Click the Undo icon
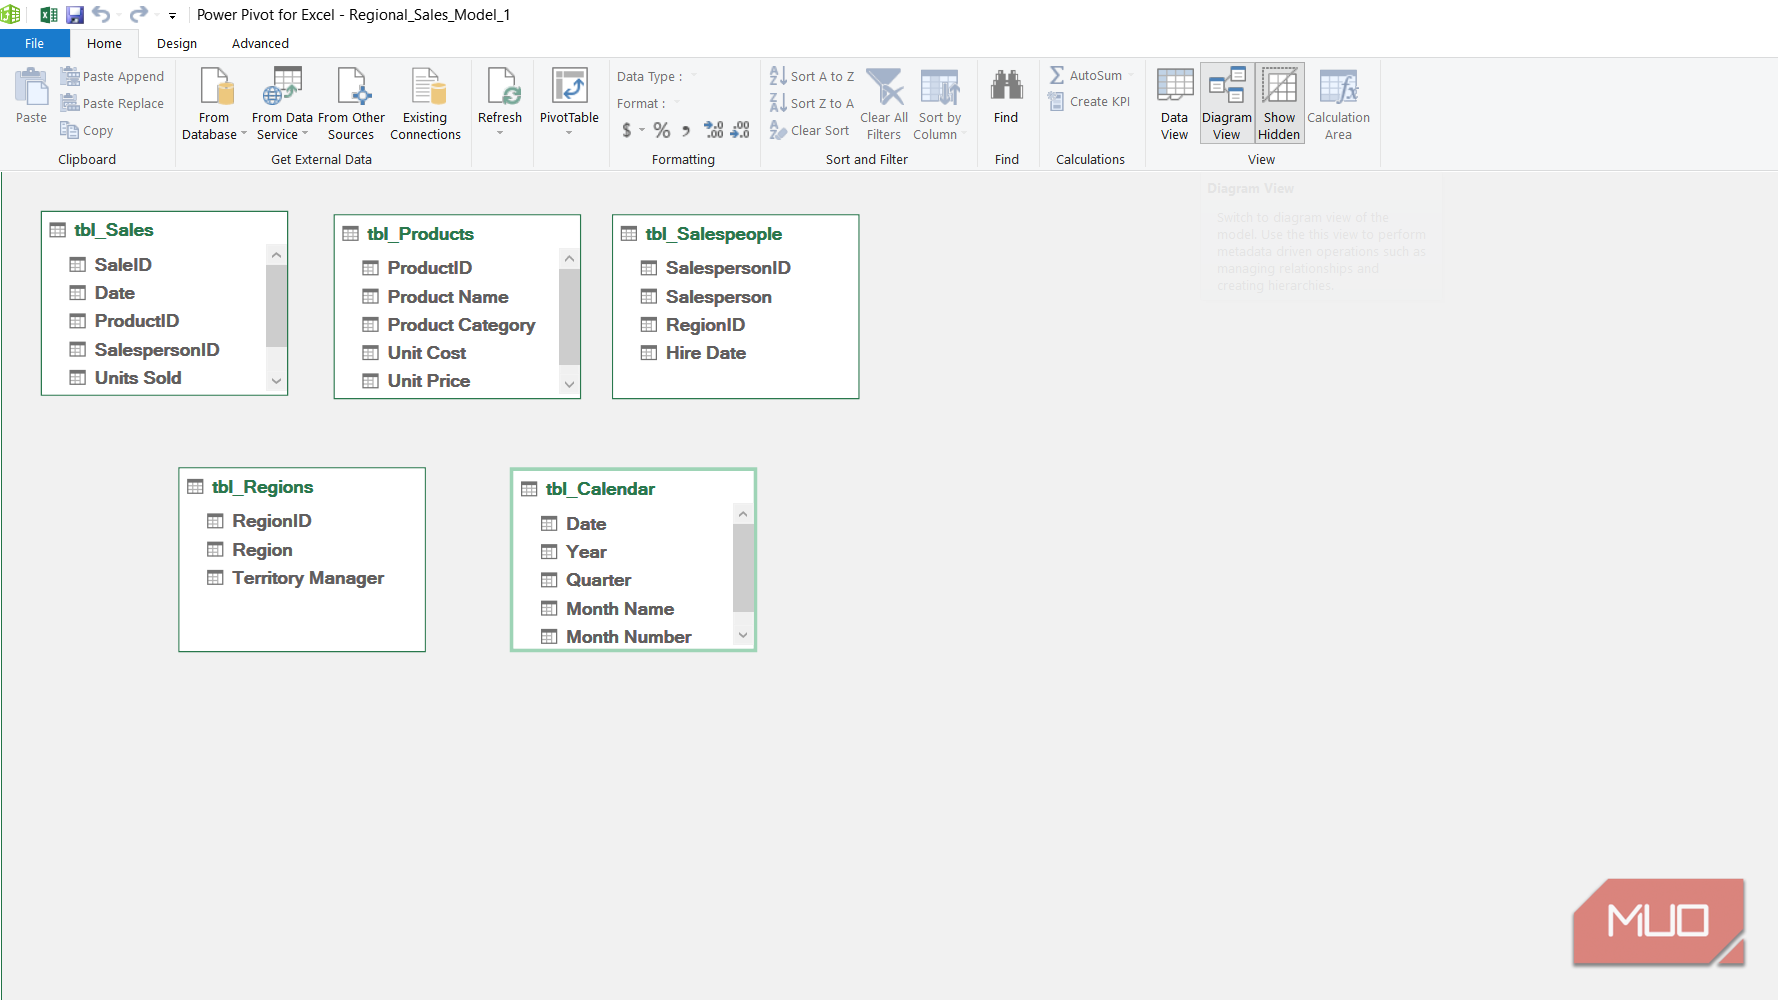The image size is (1778, 1000). tap(101, 14)
